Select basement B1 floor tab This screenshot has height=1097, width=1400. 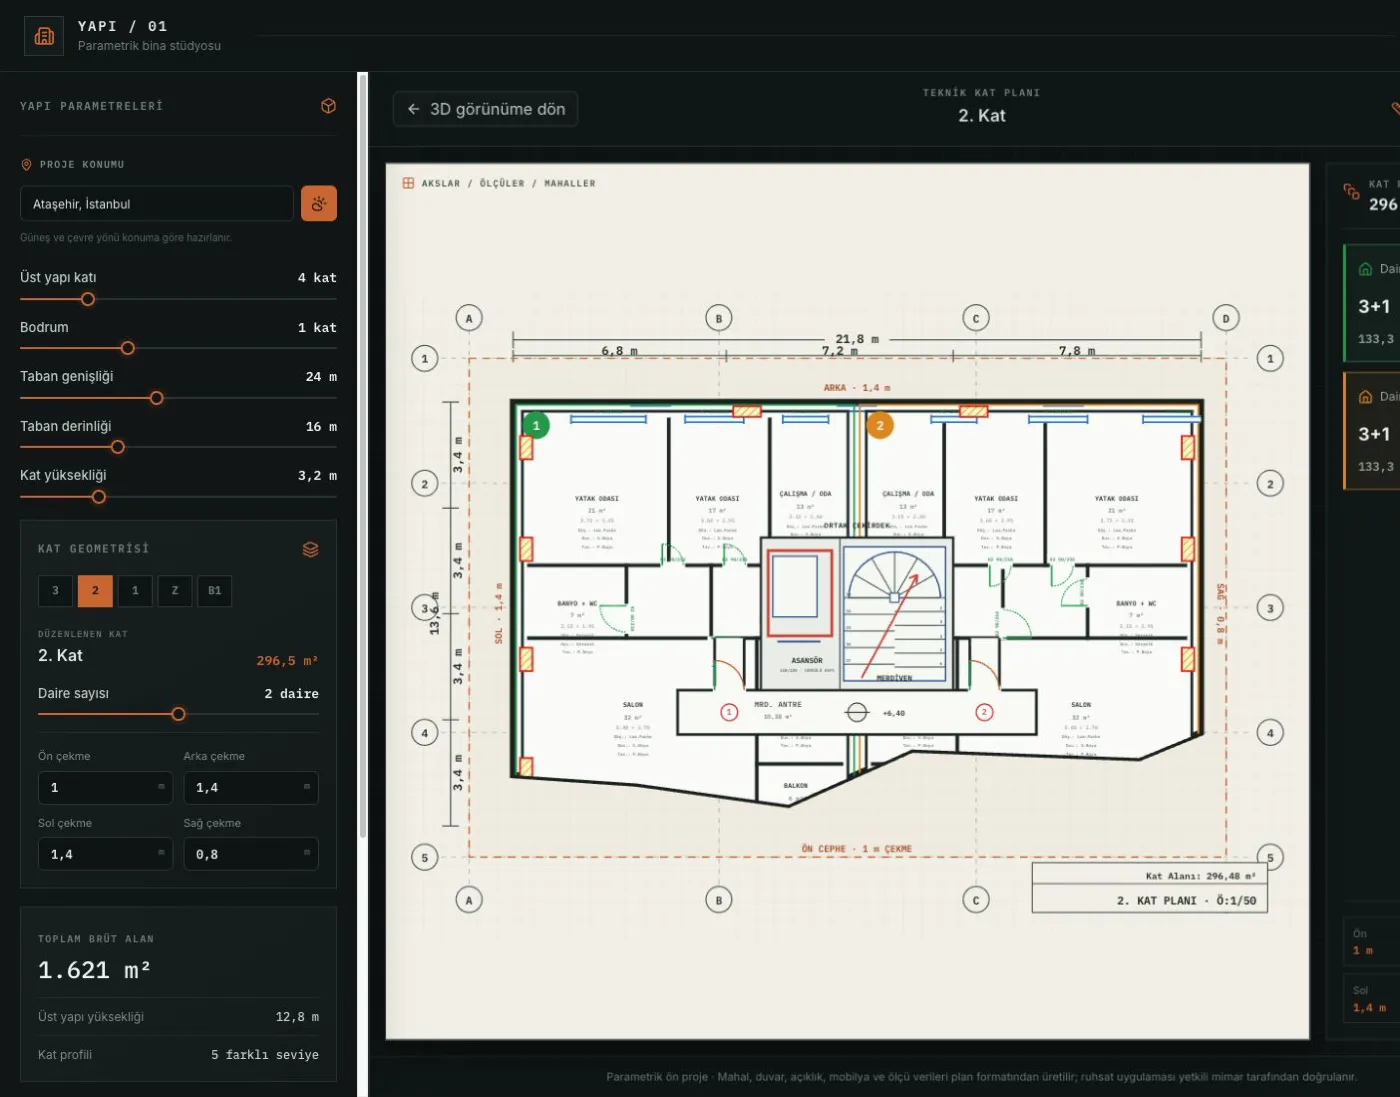pyautogui.click(x=215, y=590)
